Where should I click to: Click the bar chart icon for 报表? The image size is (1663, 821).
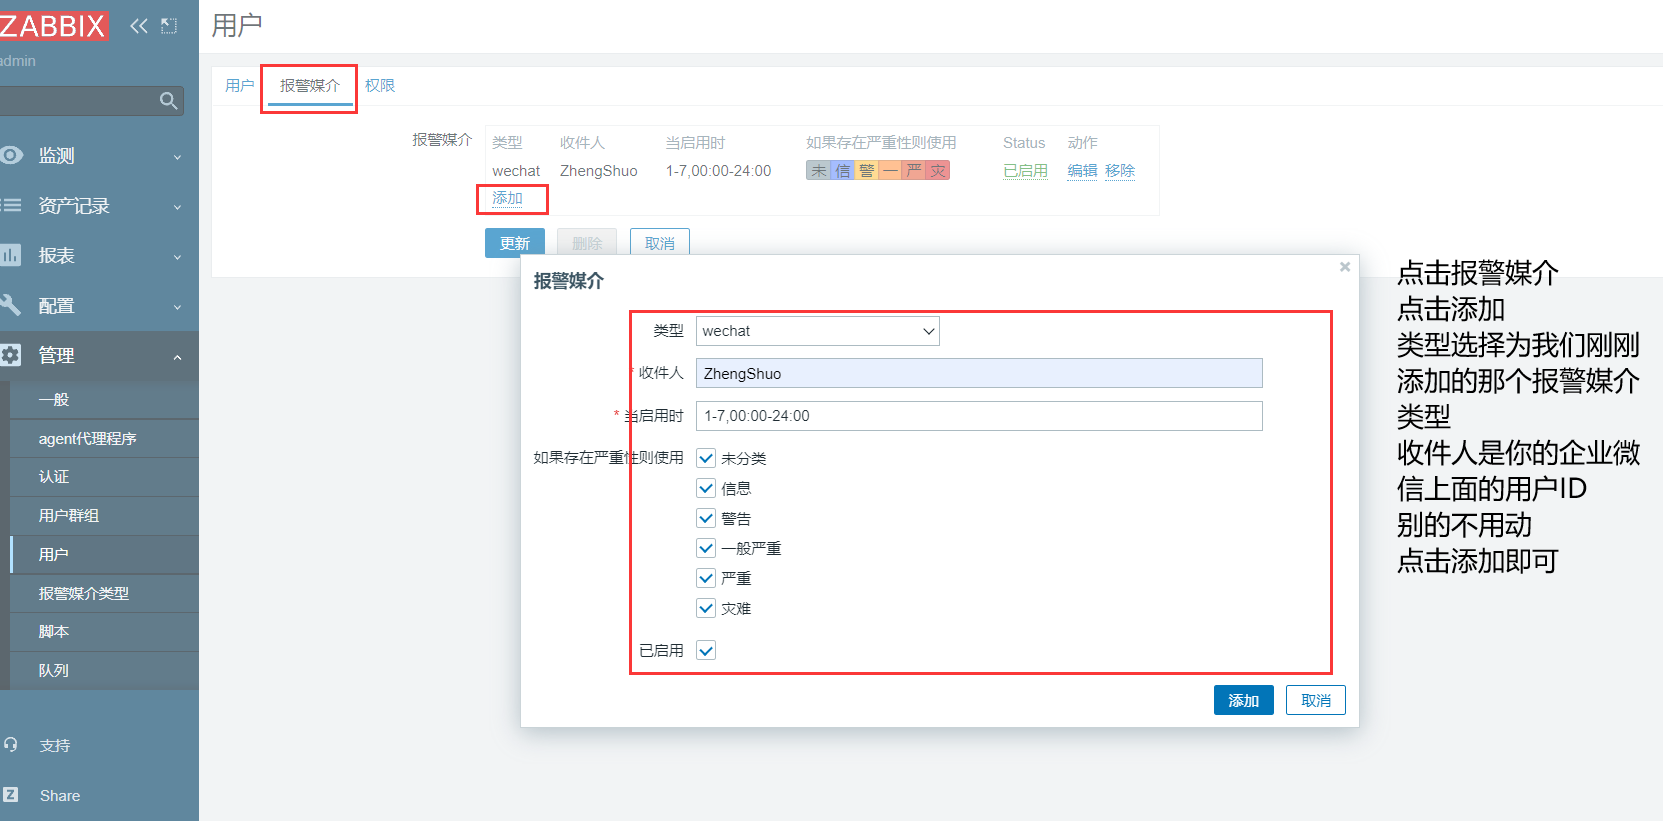pyautogui.click(x=11, y=255)
